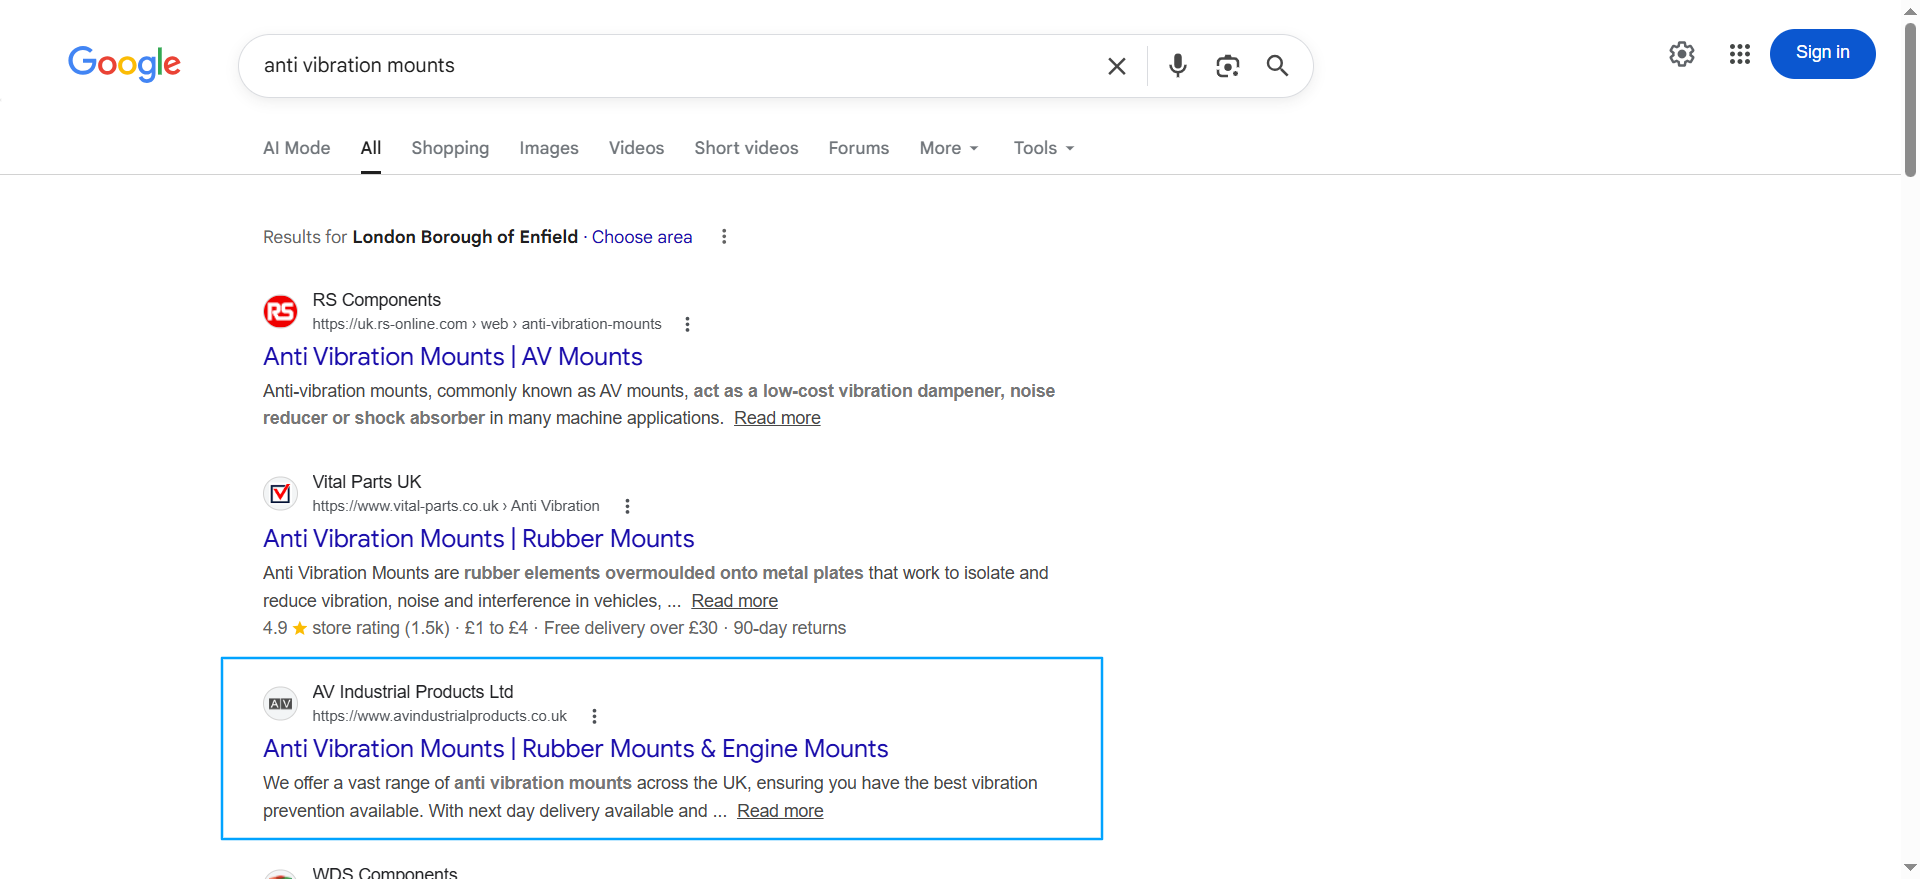Click the page vertical scrollbar thumb
This screenshot has height=879, width=1920.
pos(1910,98)
